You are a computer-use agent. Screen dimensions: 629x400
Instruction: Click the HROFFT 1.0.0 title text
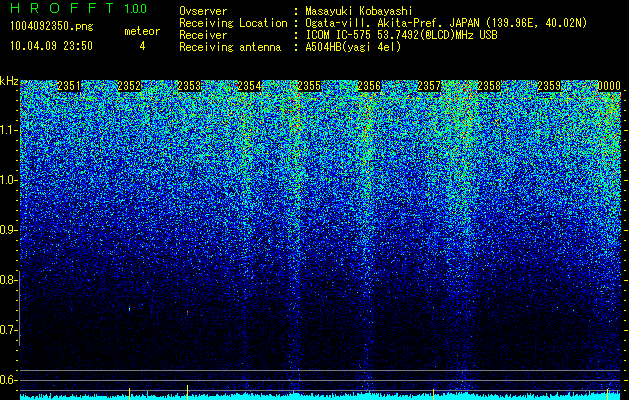coord(79,8)
